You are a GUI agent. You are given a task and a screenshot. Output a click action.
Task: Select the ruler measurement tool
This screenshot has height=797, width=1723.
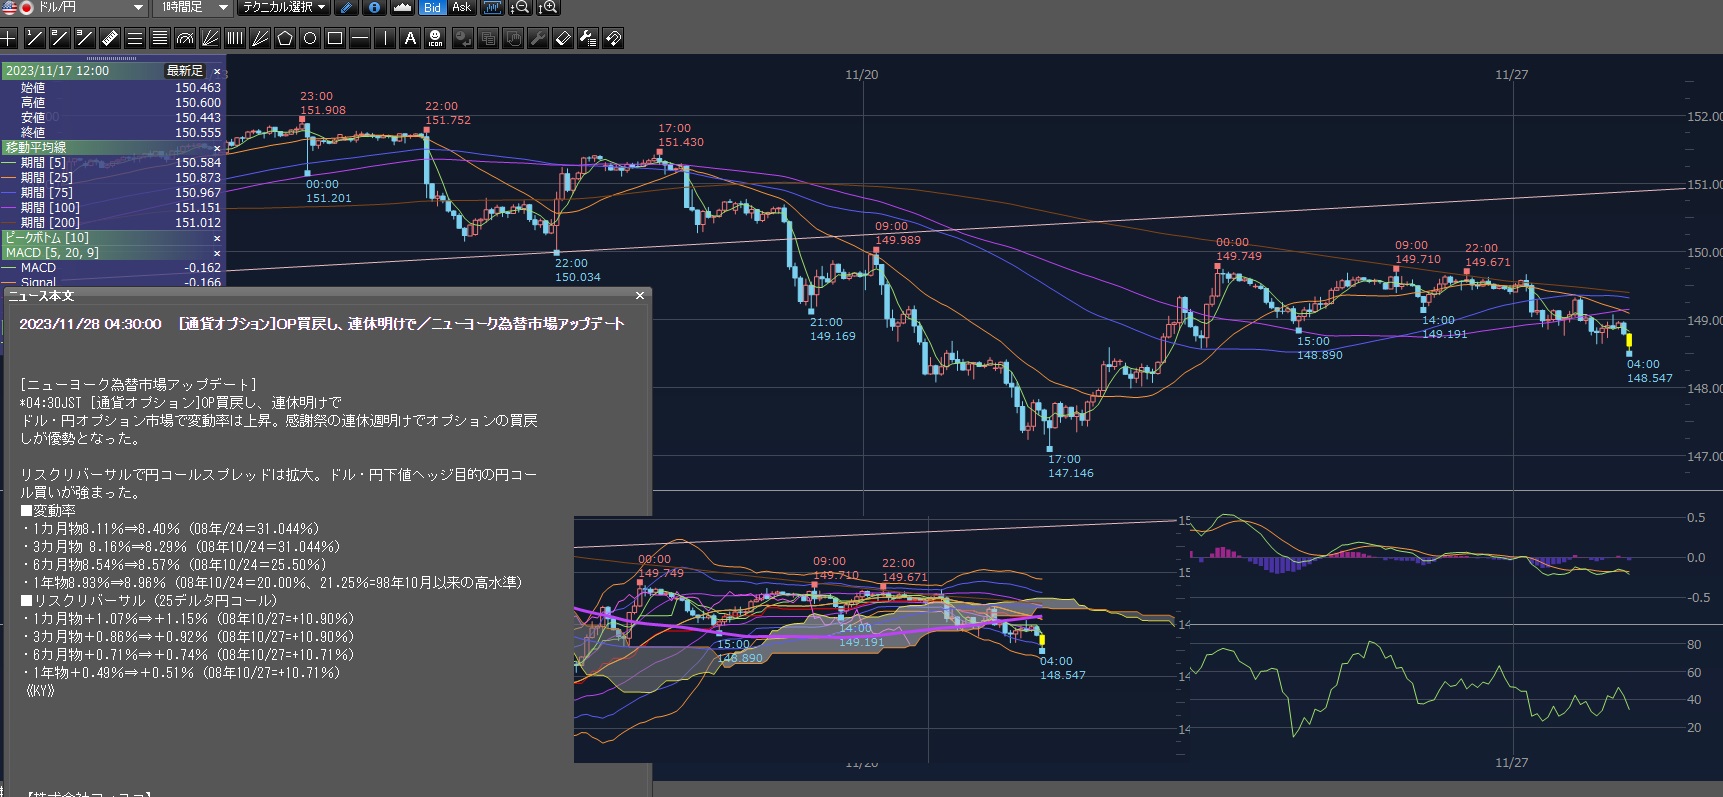pyautogui.click(x=110, y=39)
